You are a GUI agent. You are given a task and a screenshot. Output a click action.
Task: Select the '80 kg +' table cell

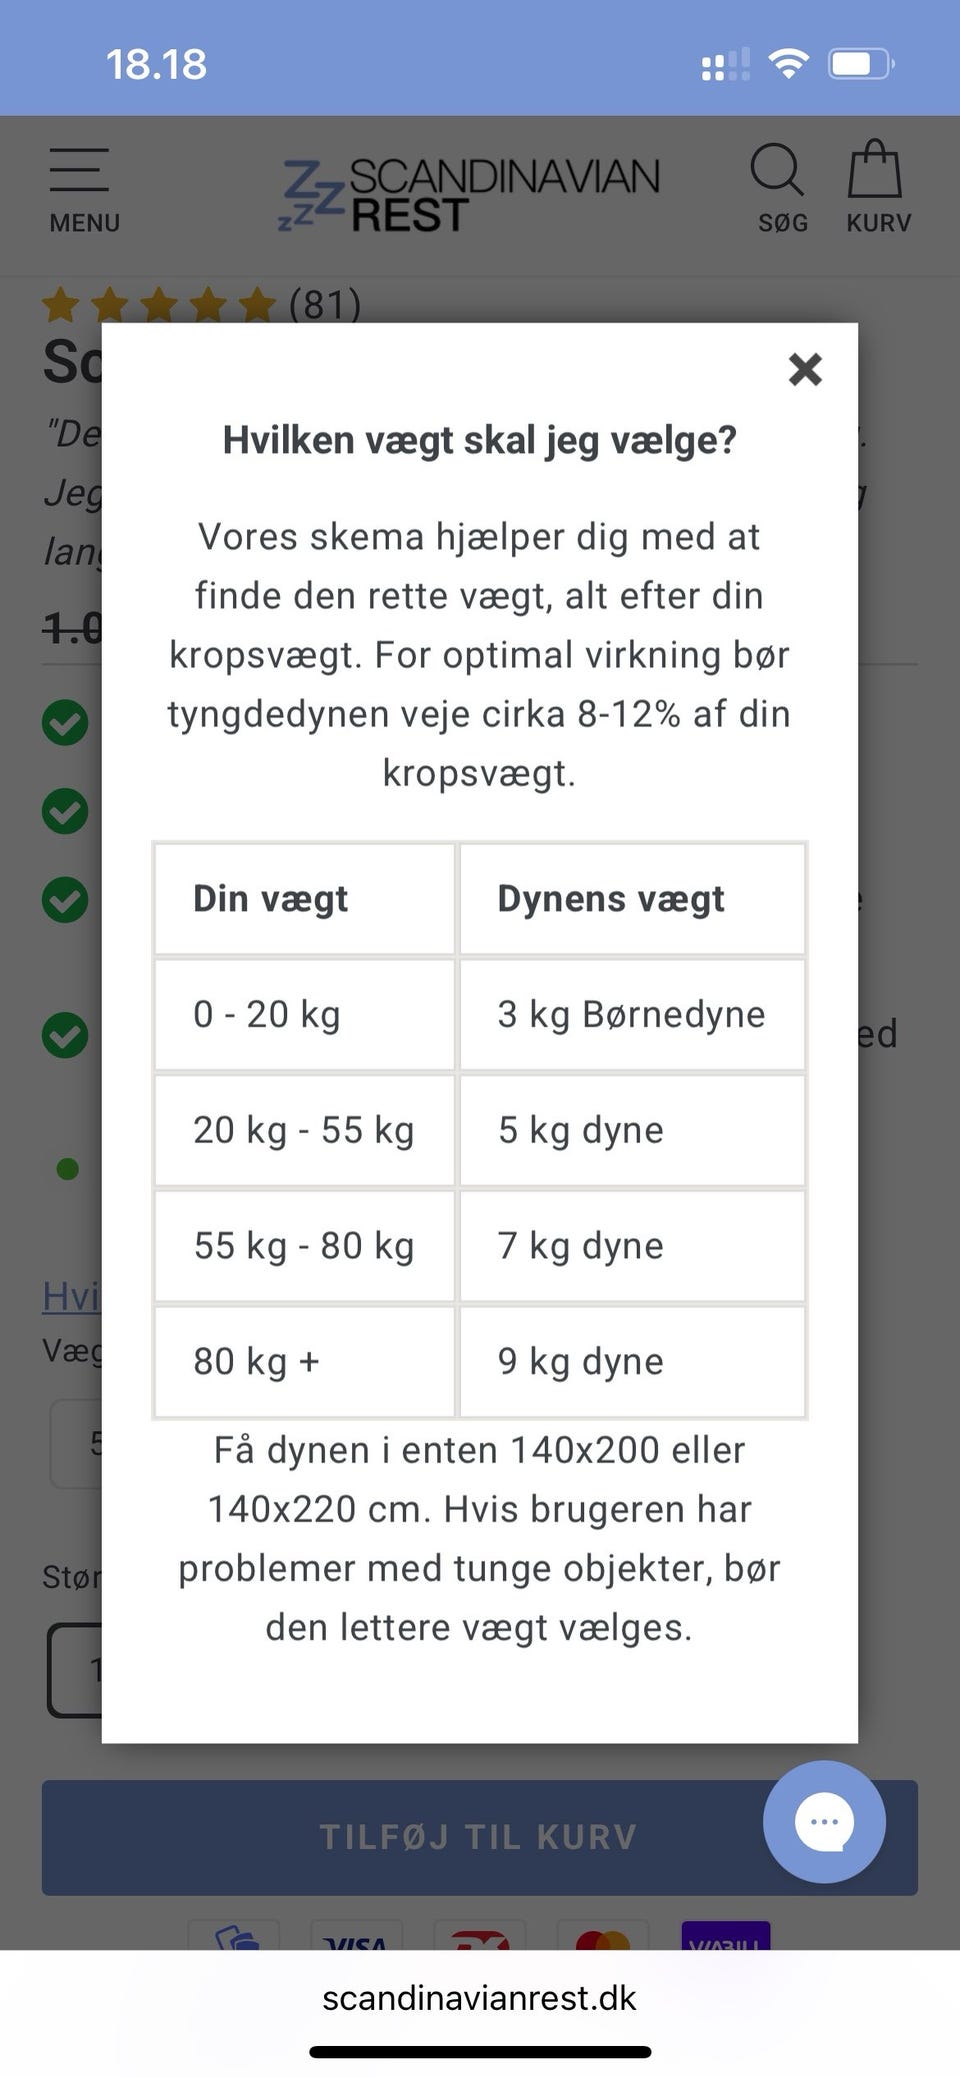(x=304, y=1362)
